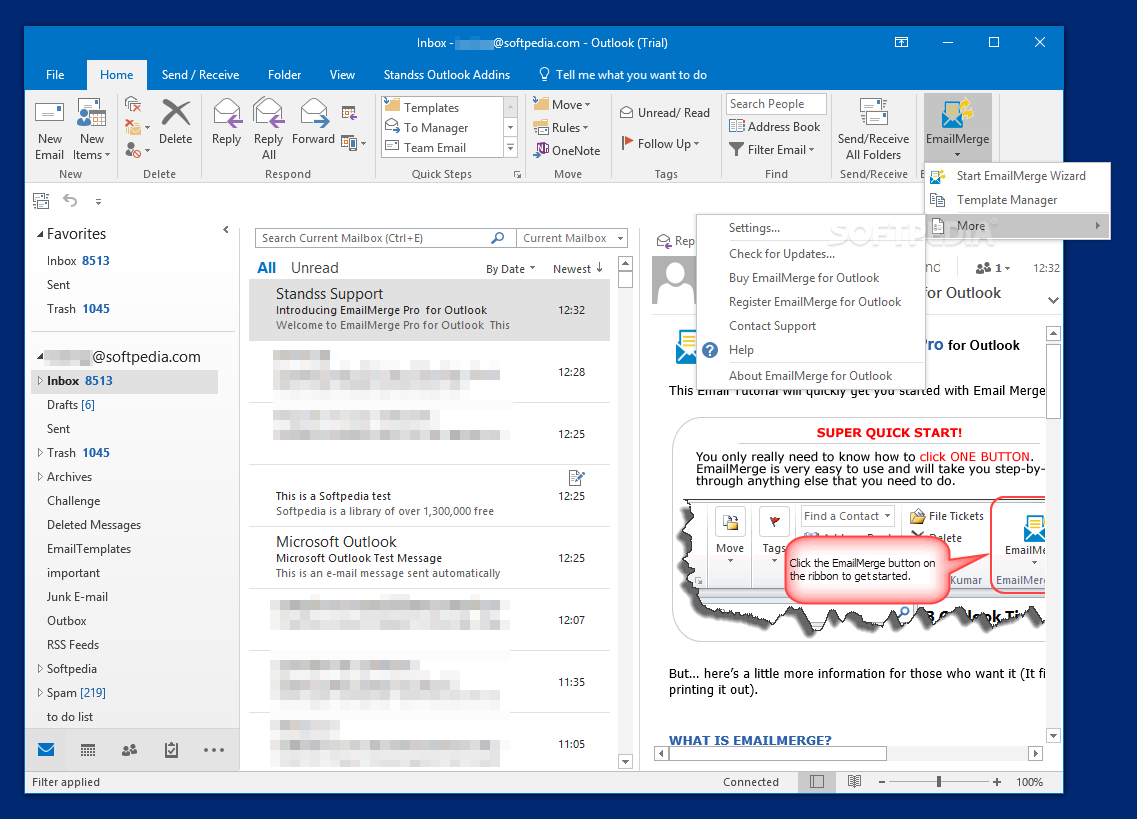This screenshot has width=1137, height=819.
Task: Show only Unread messages
Action: 315,268
